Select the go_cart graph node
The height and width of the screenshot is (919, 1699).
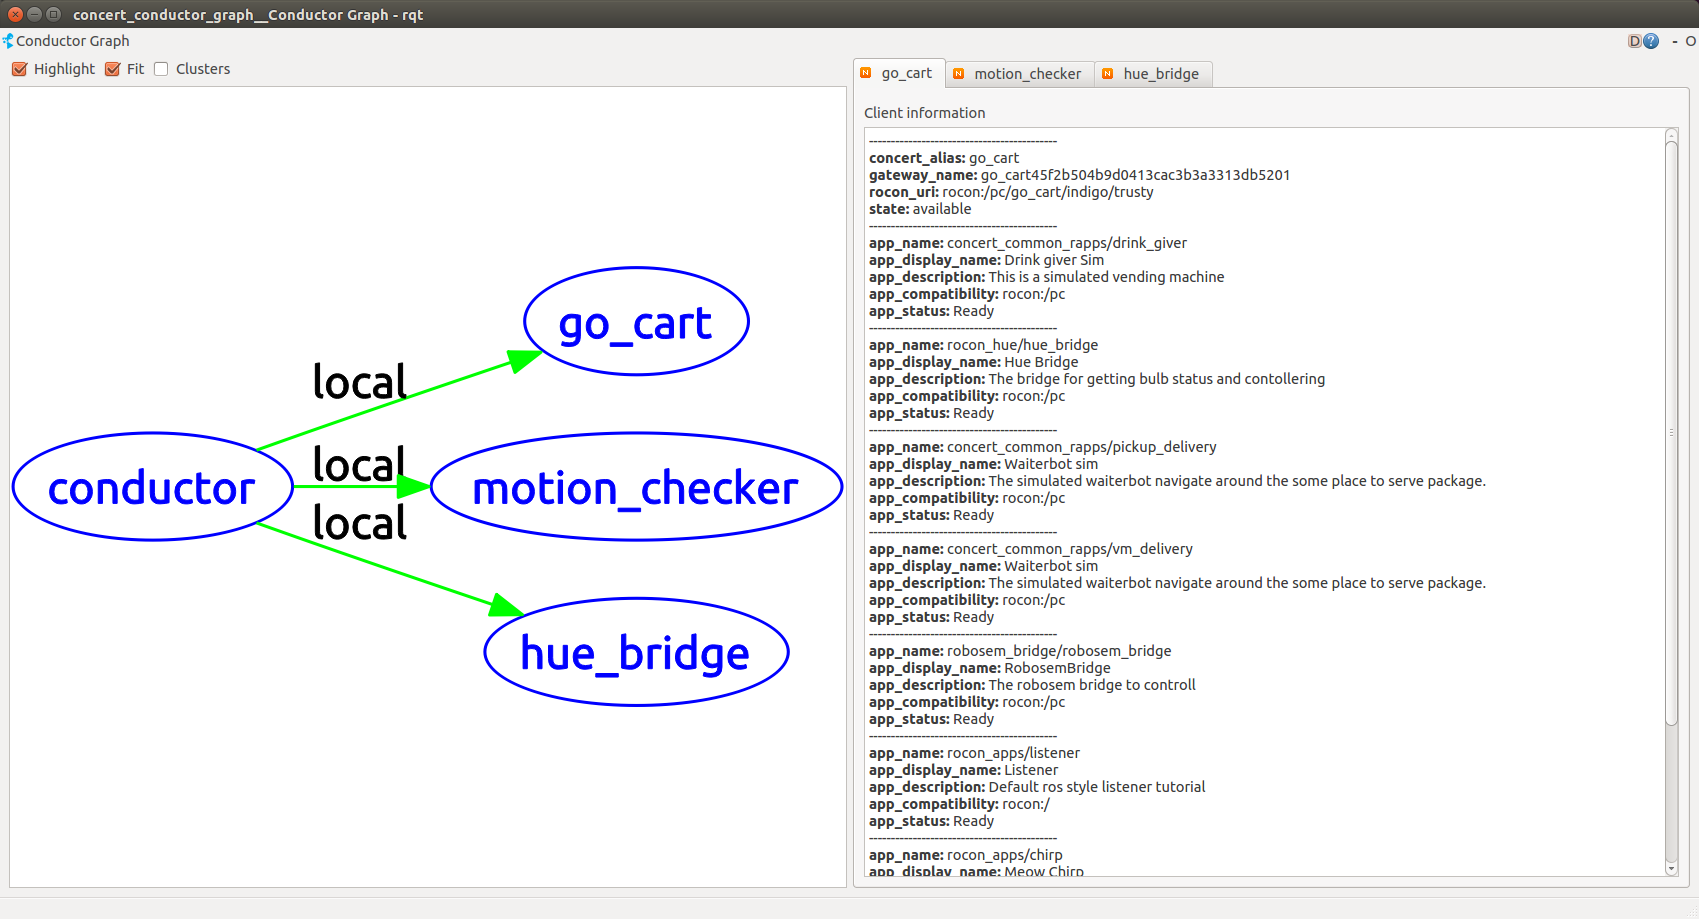coord(636,322)
